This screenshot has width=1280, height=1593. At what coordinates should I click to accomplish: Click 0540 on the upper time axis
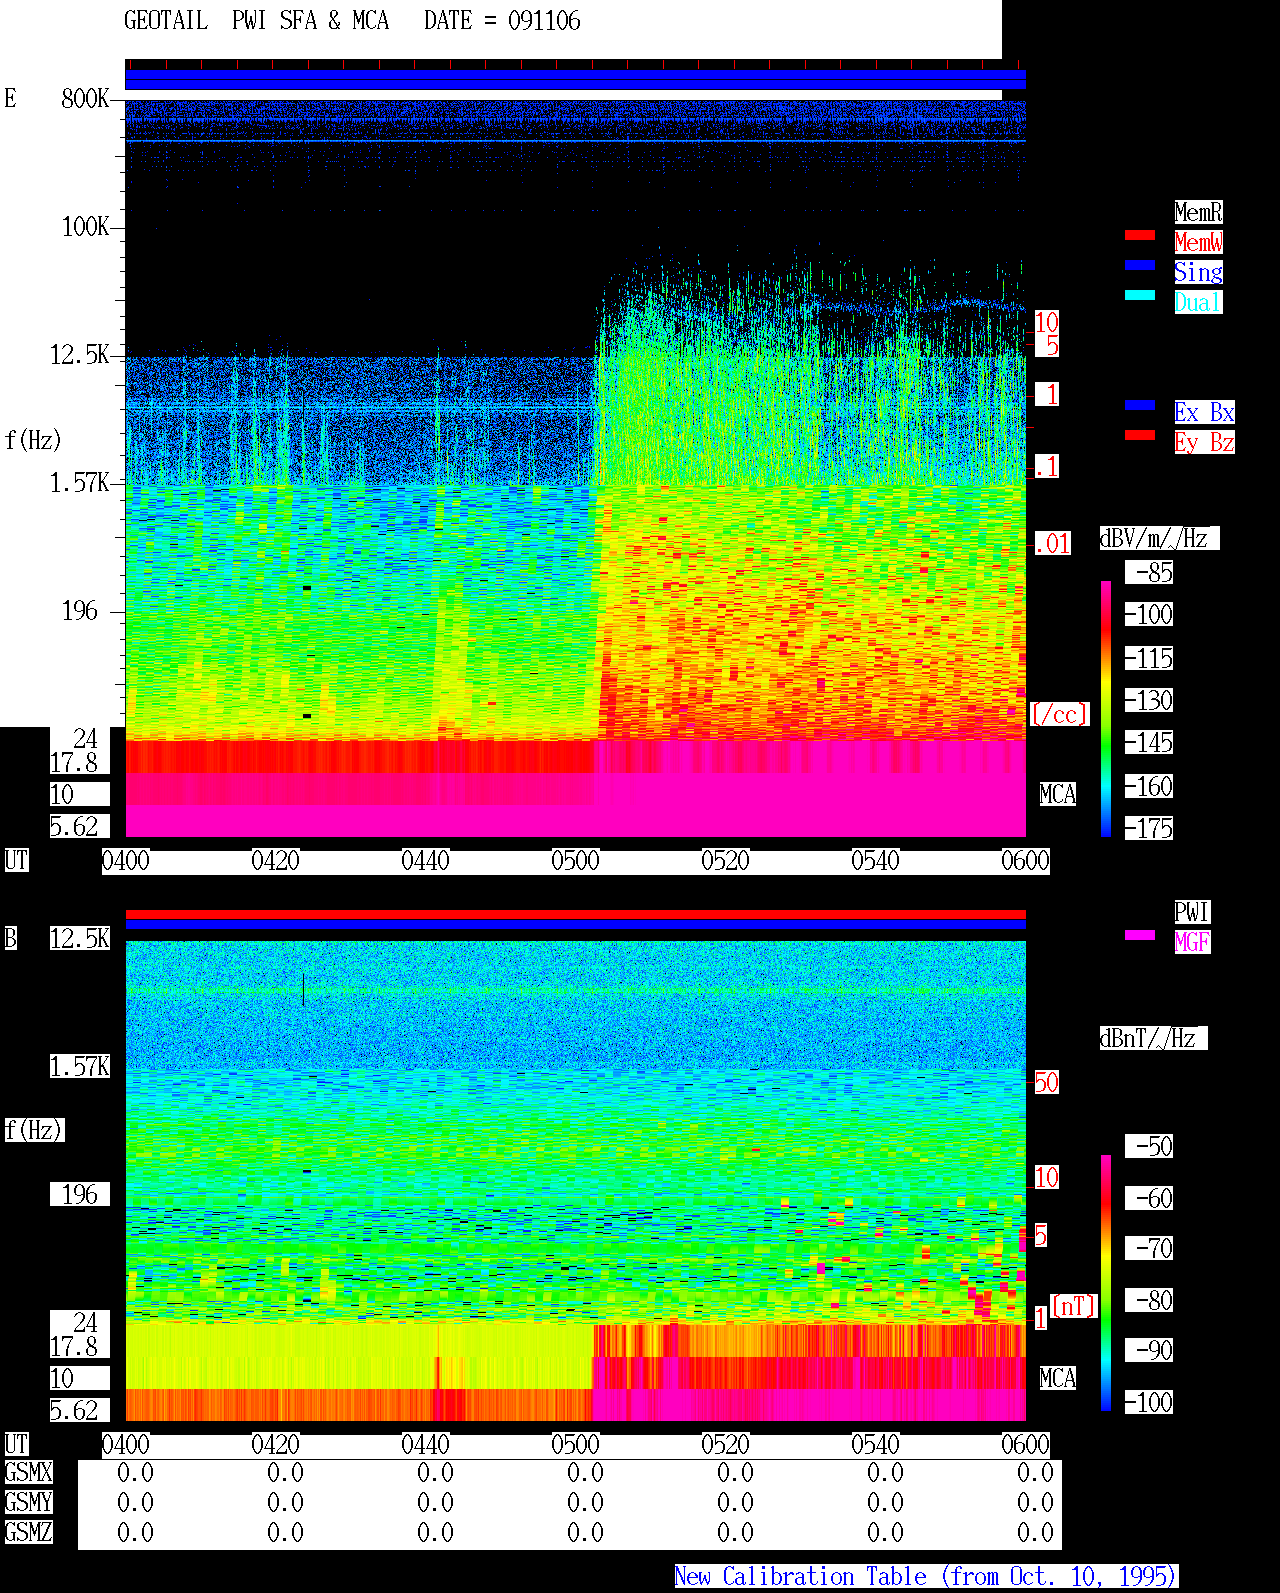point(876,860)
